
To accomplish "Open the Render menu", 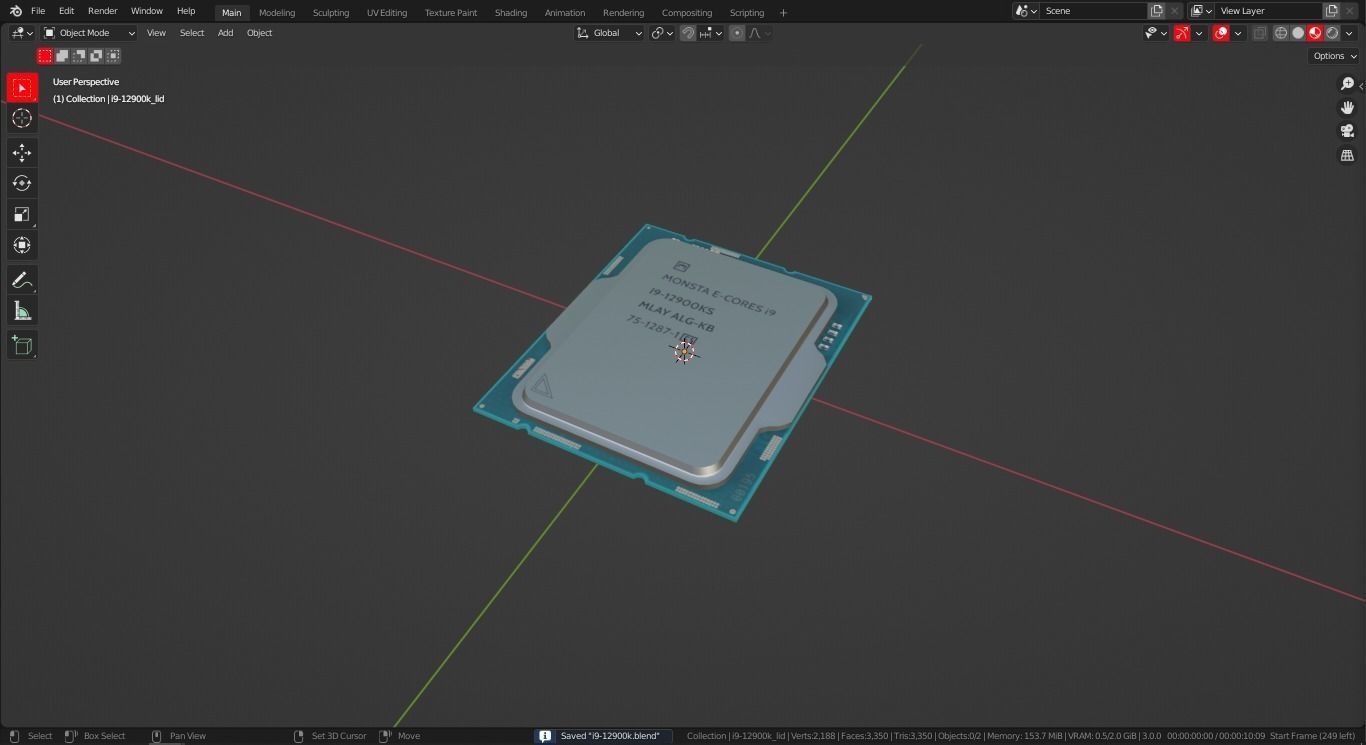I will pos(103,11).
